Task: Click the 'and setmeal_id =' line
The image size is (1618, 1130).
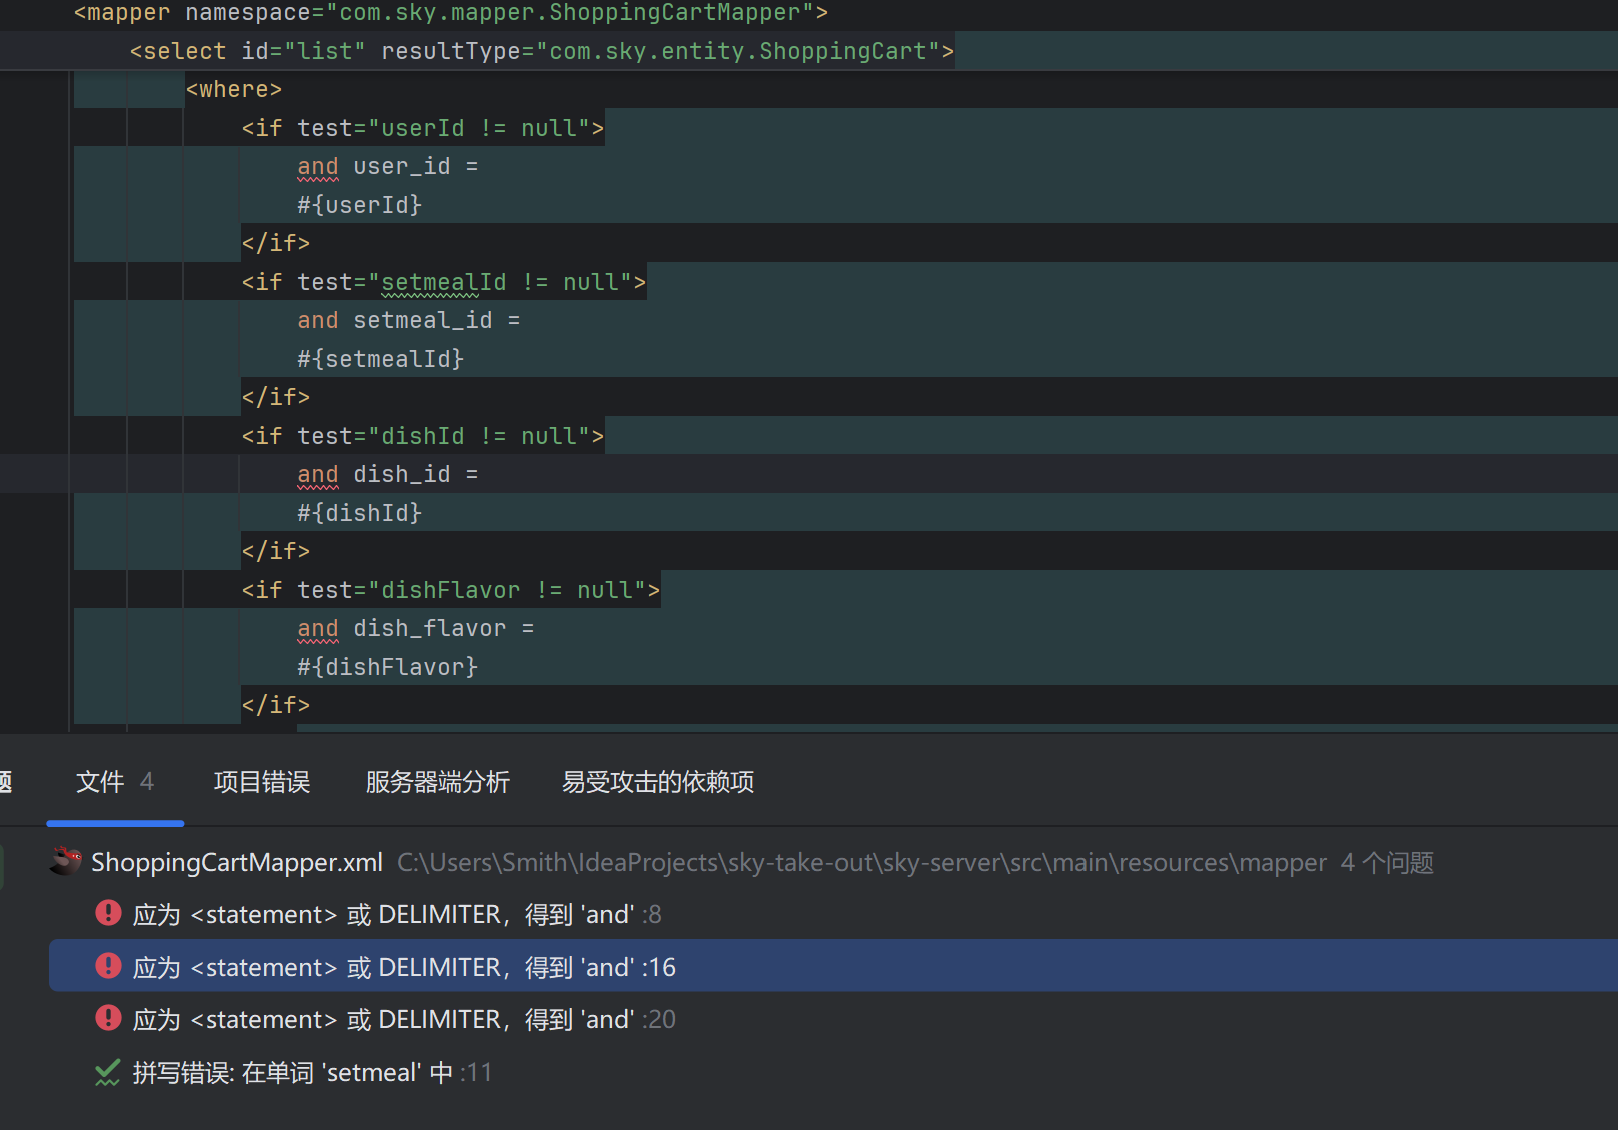Action: pos(409,320)
